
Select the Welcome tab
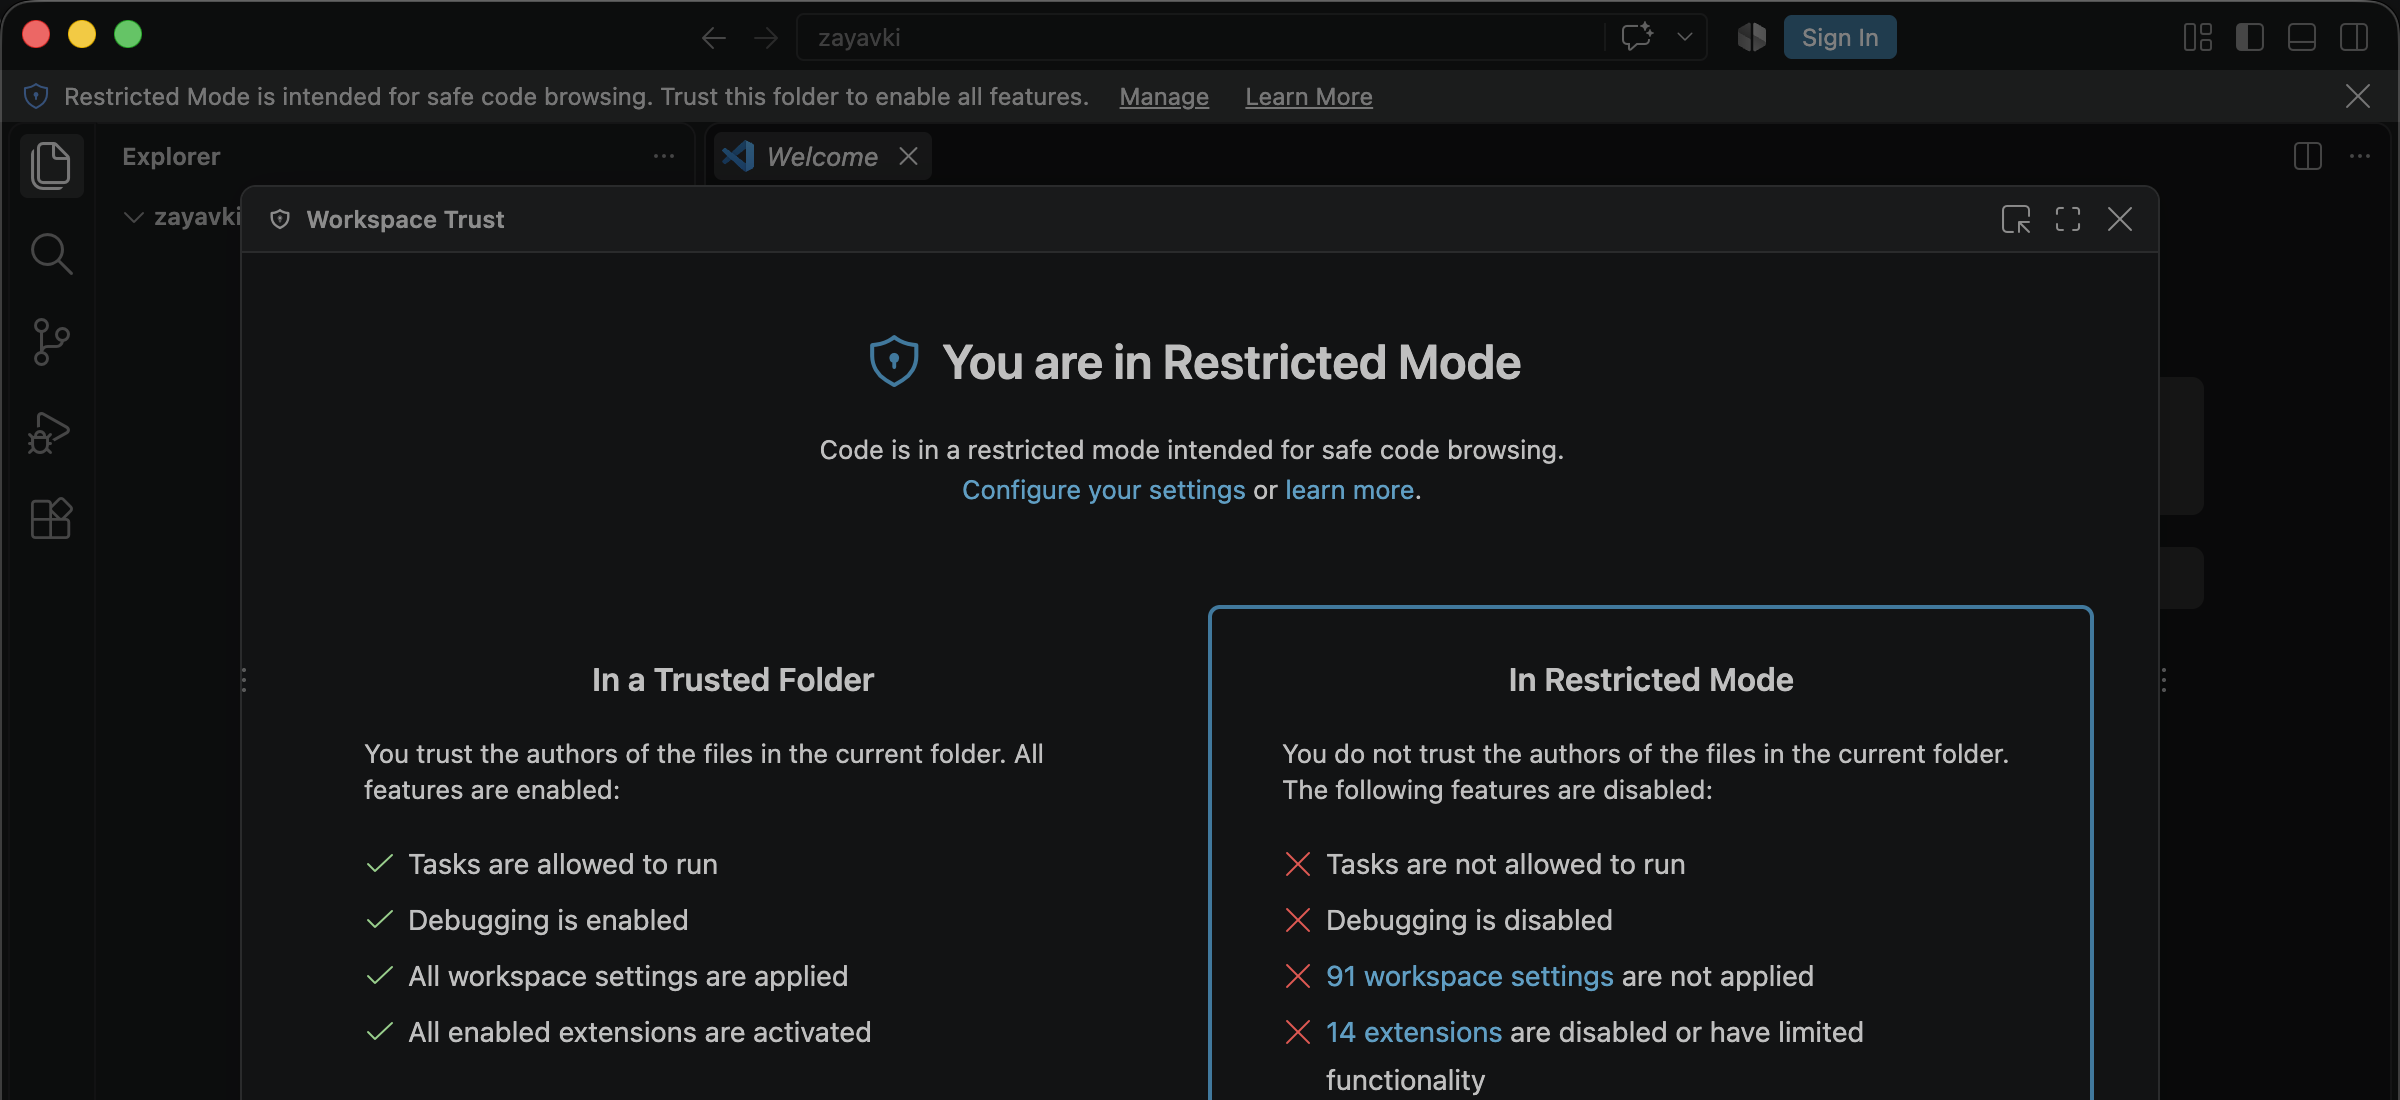[822, 156]
